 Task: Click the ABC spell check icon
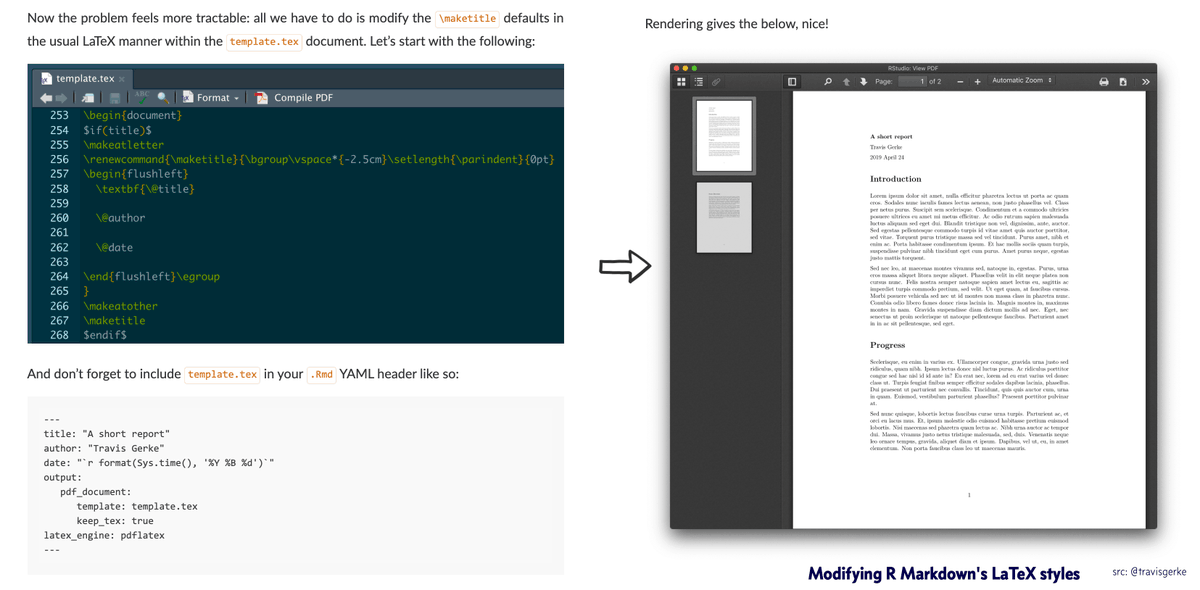click(x=142, y=97)
